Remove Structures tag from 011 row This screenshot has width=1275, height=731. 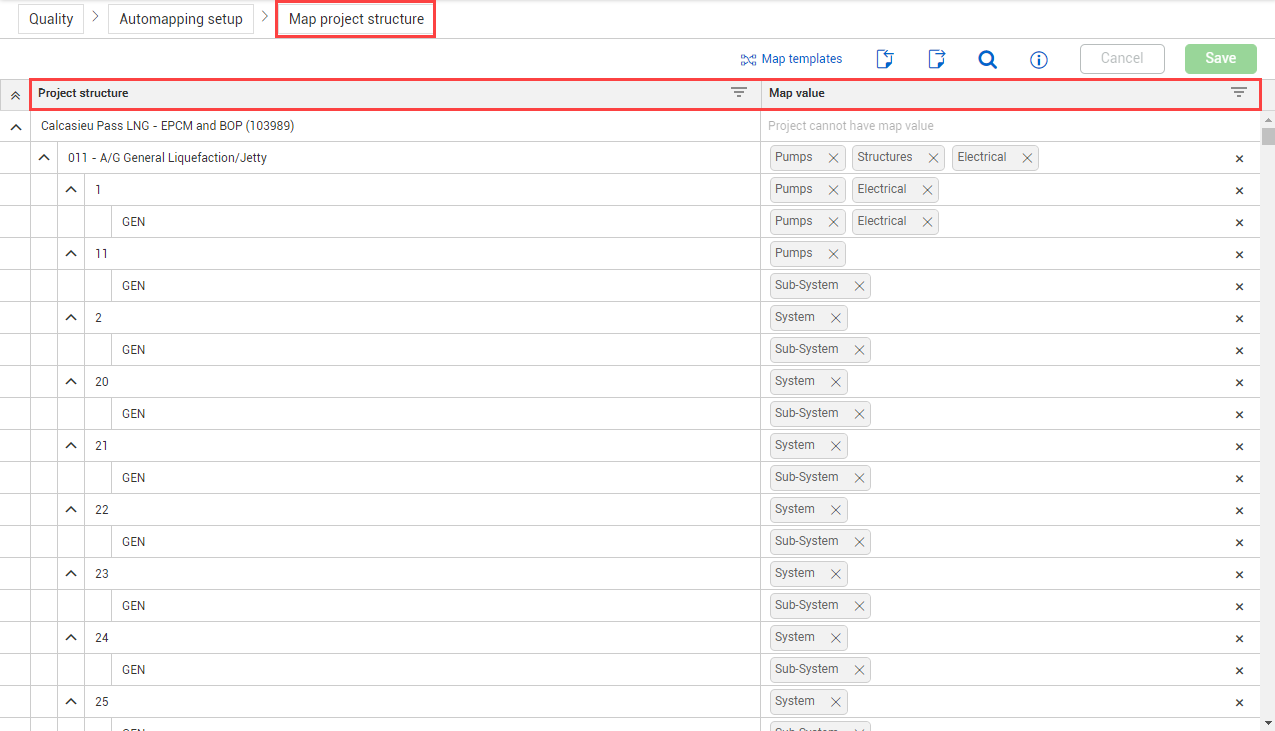933,158
